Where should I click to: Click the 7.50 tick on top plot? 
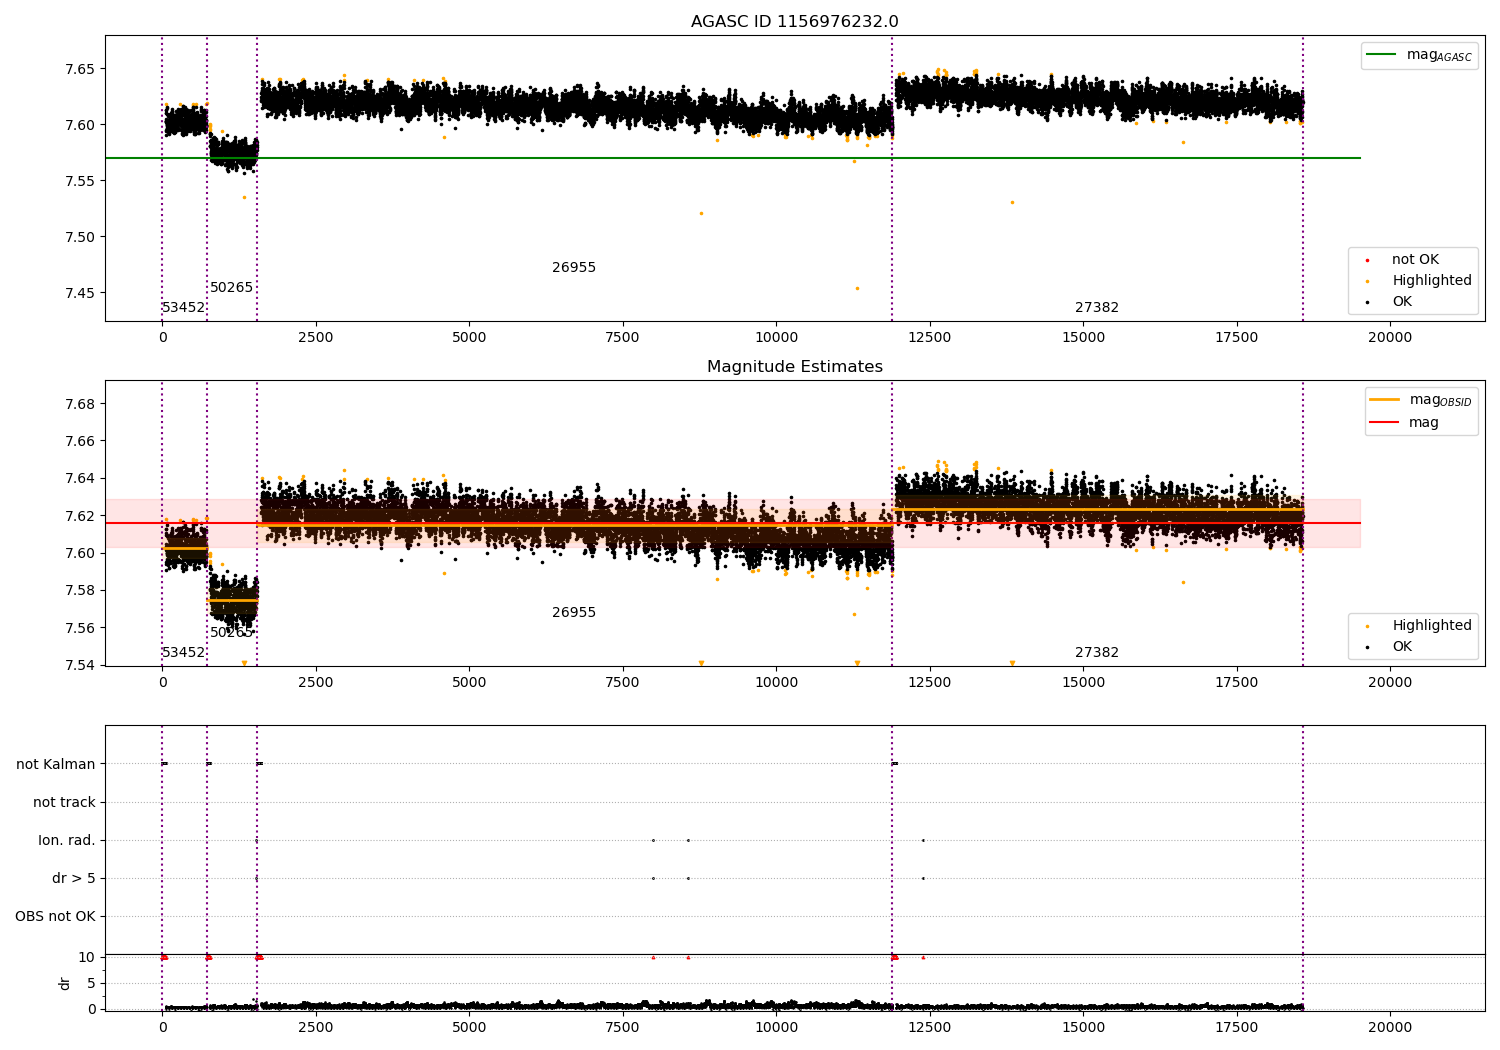coord(80,237)
